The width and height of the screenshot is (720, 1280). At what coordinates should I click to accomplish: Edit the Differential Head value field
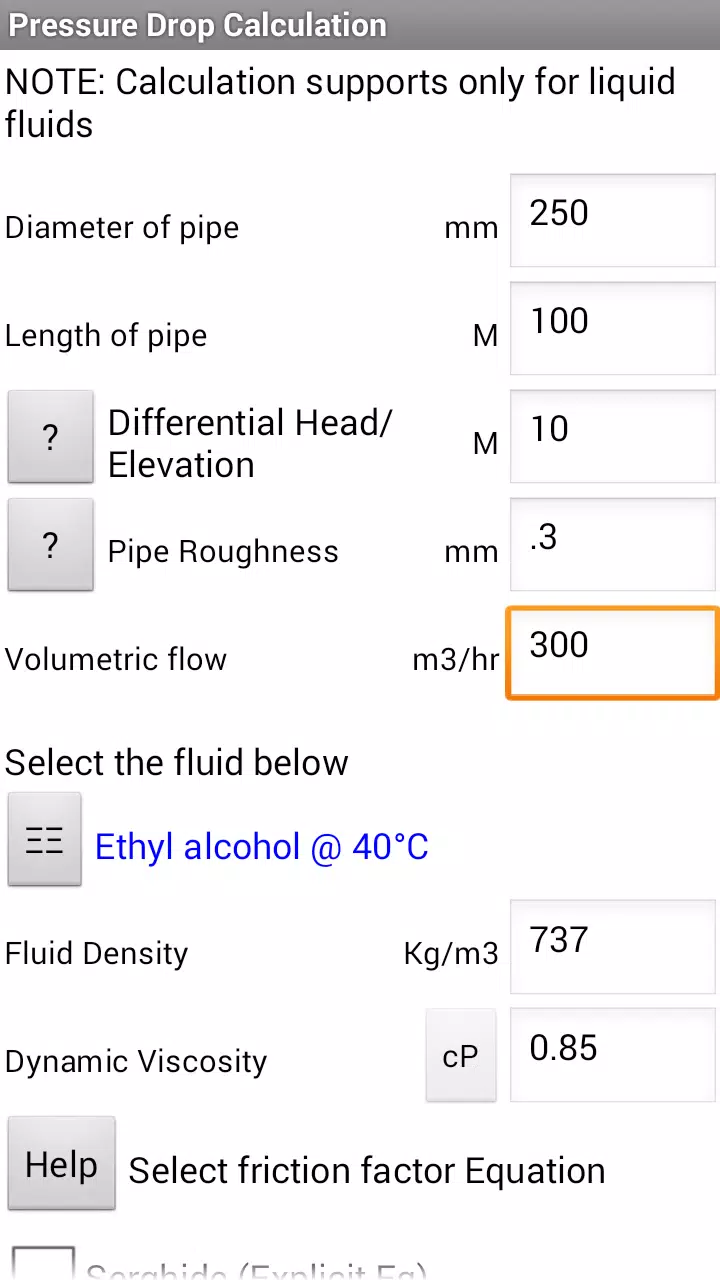[613, 436]
